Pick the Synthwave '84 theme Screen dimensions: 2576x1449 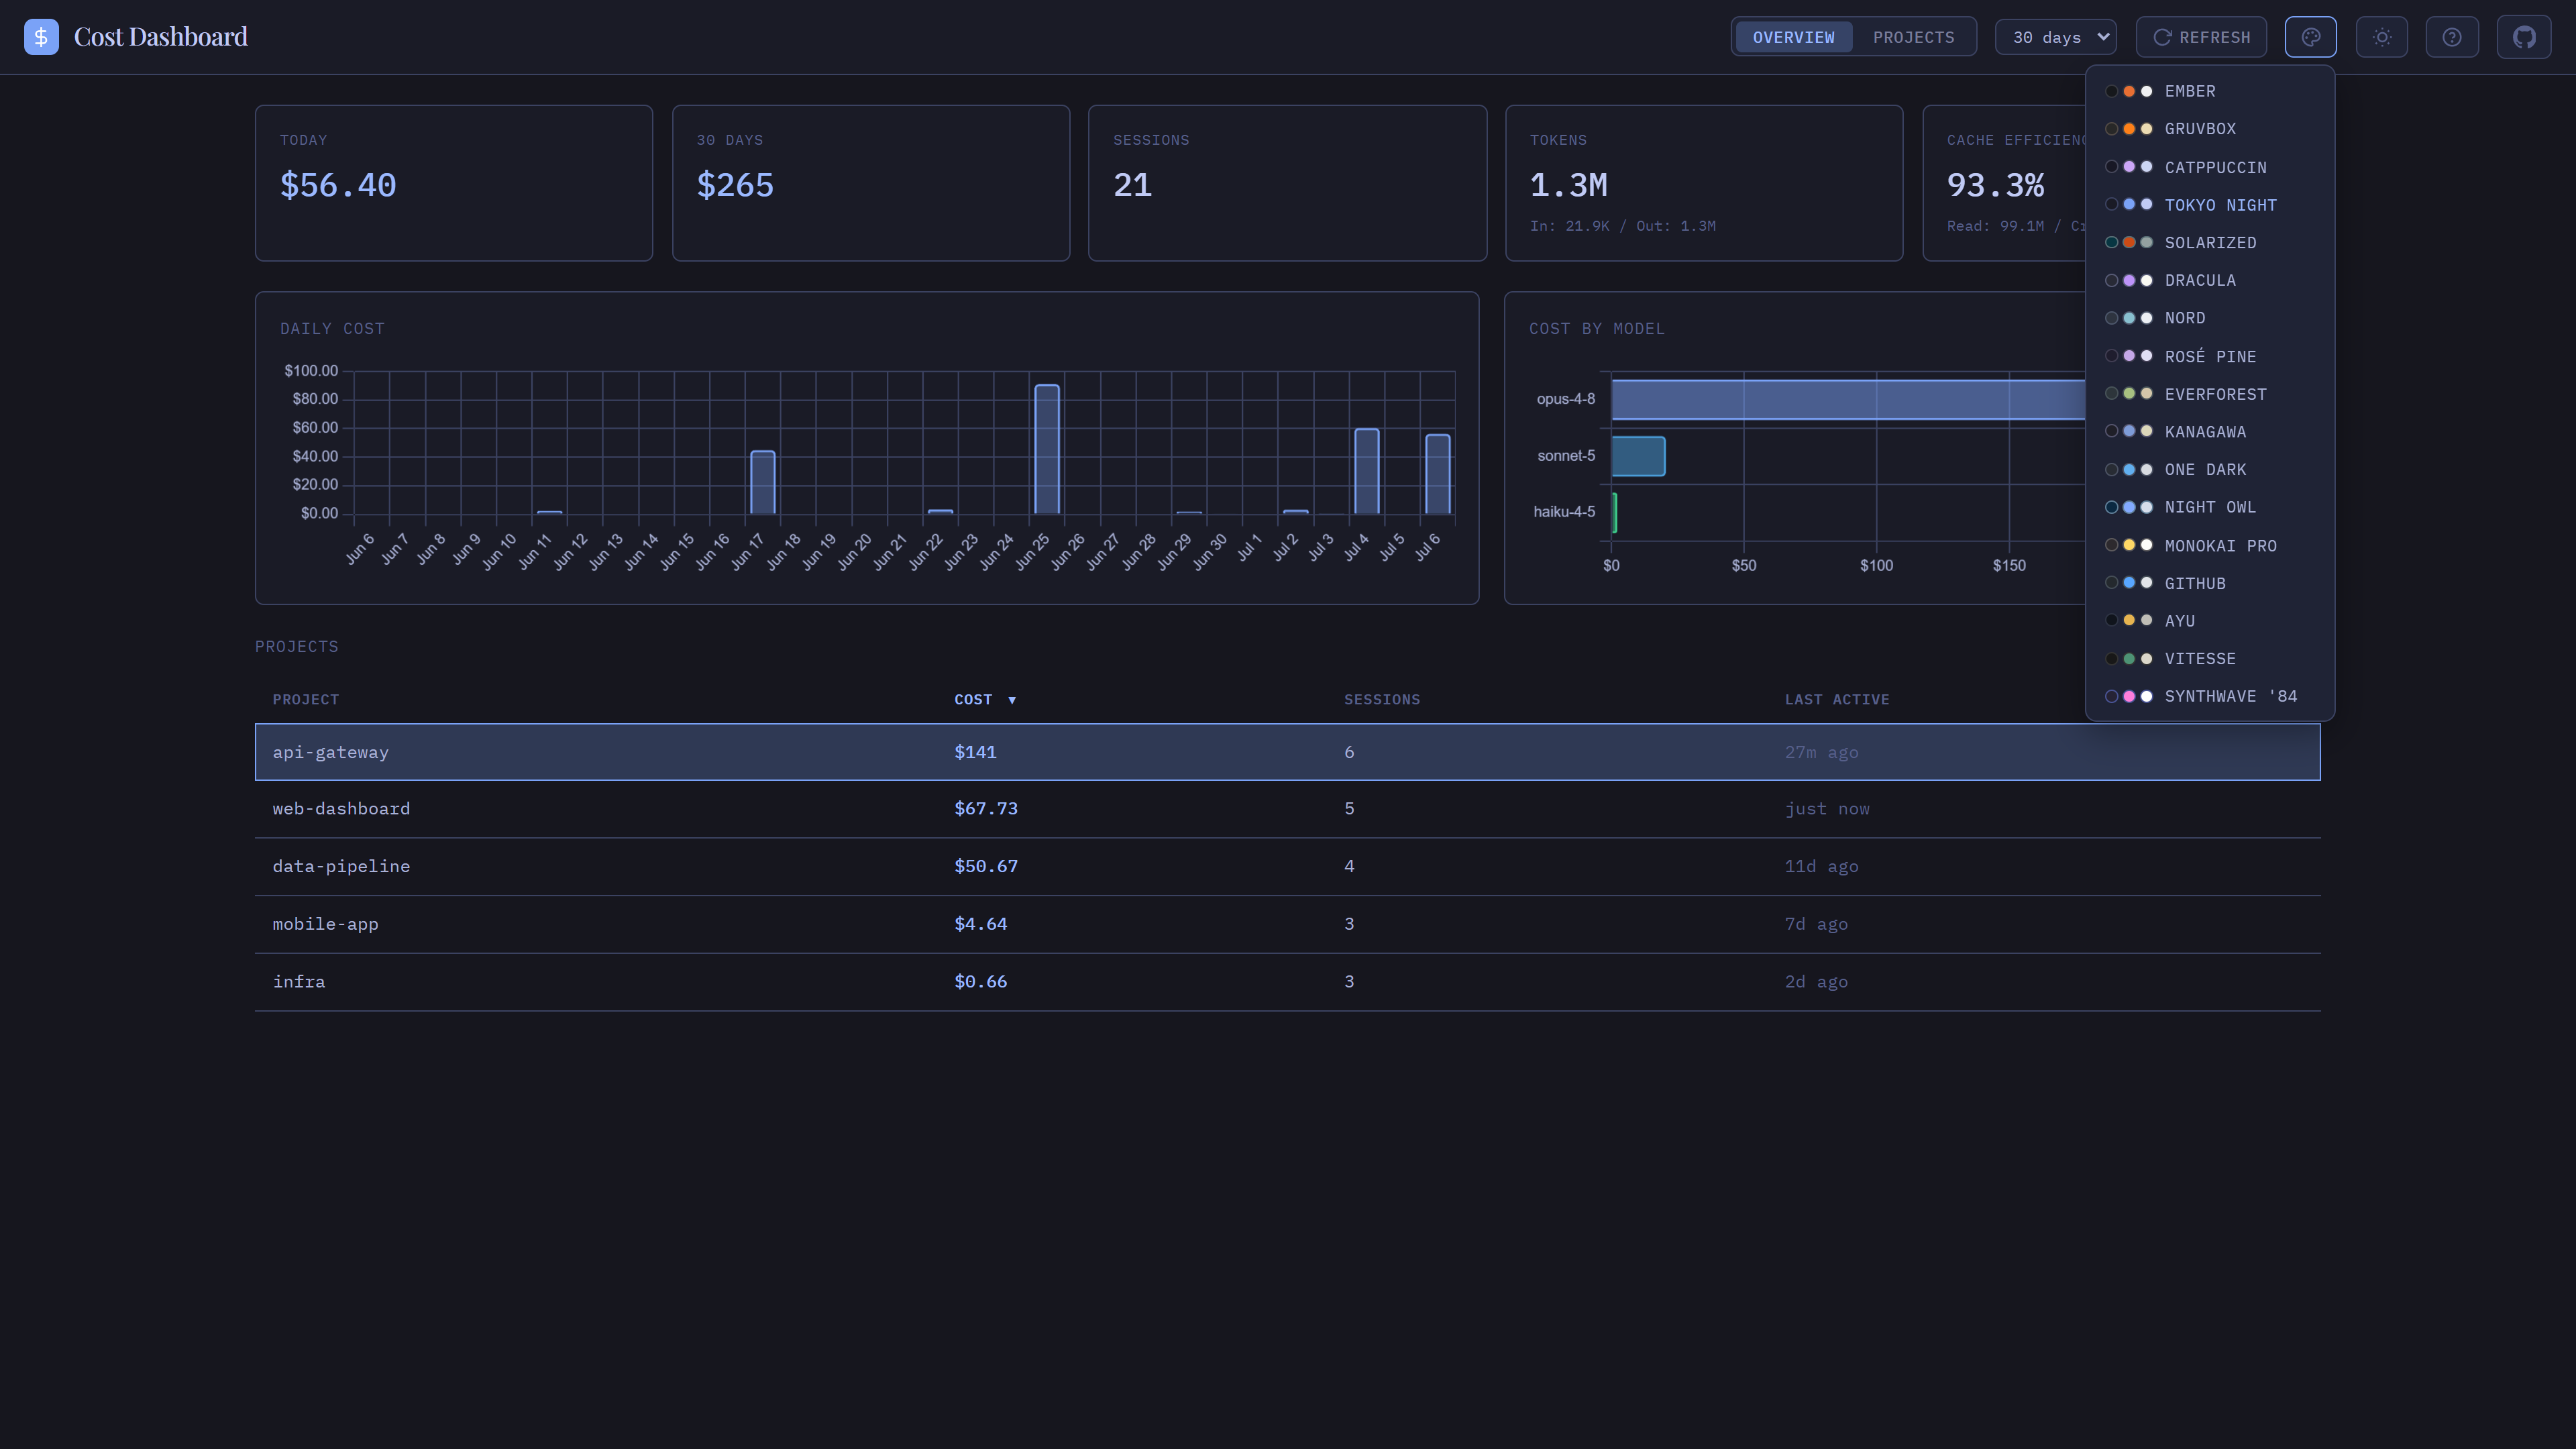pos(2210,696)
